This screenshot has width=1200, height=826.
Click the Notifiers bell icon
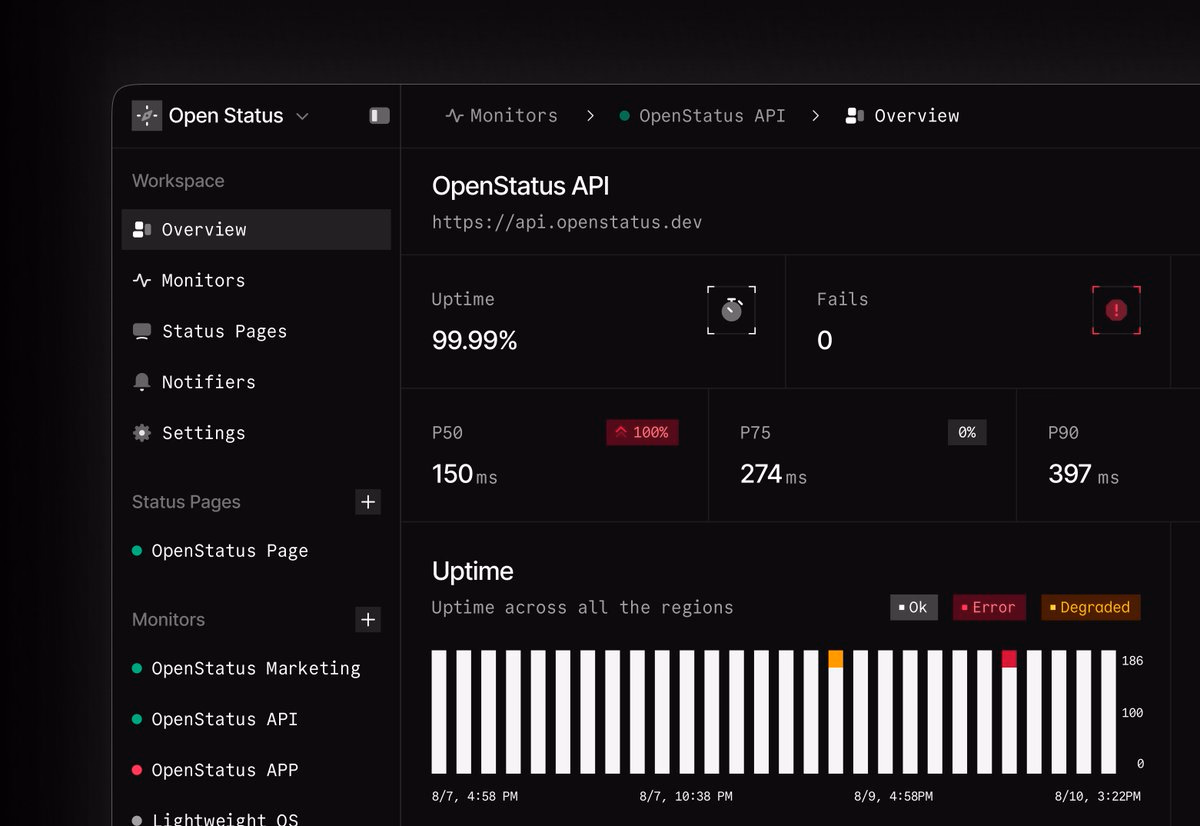coord(142,382)
